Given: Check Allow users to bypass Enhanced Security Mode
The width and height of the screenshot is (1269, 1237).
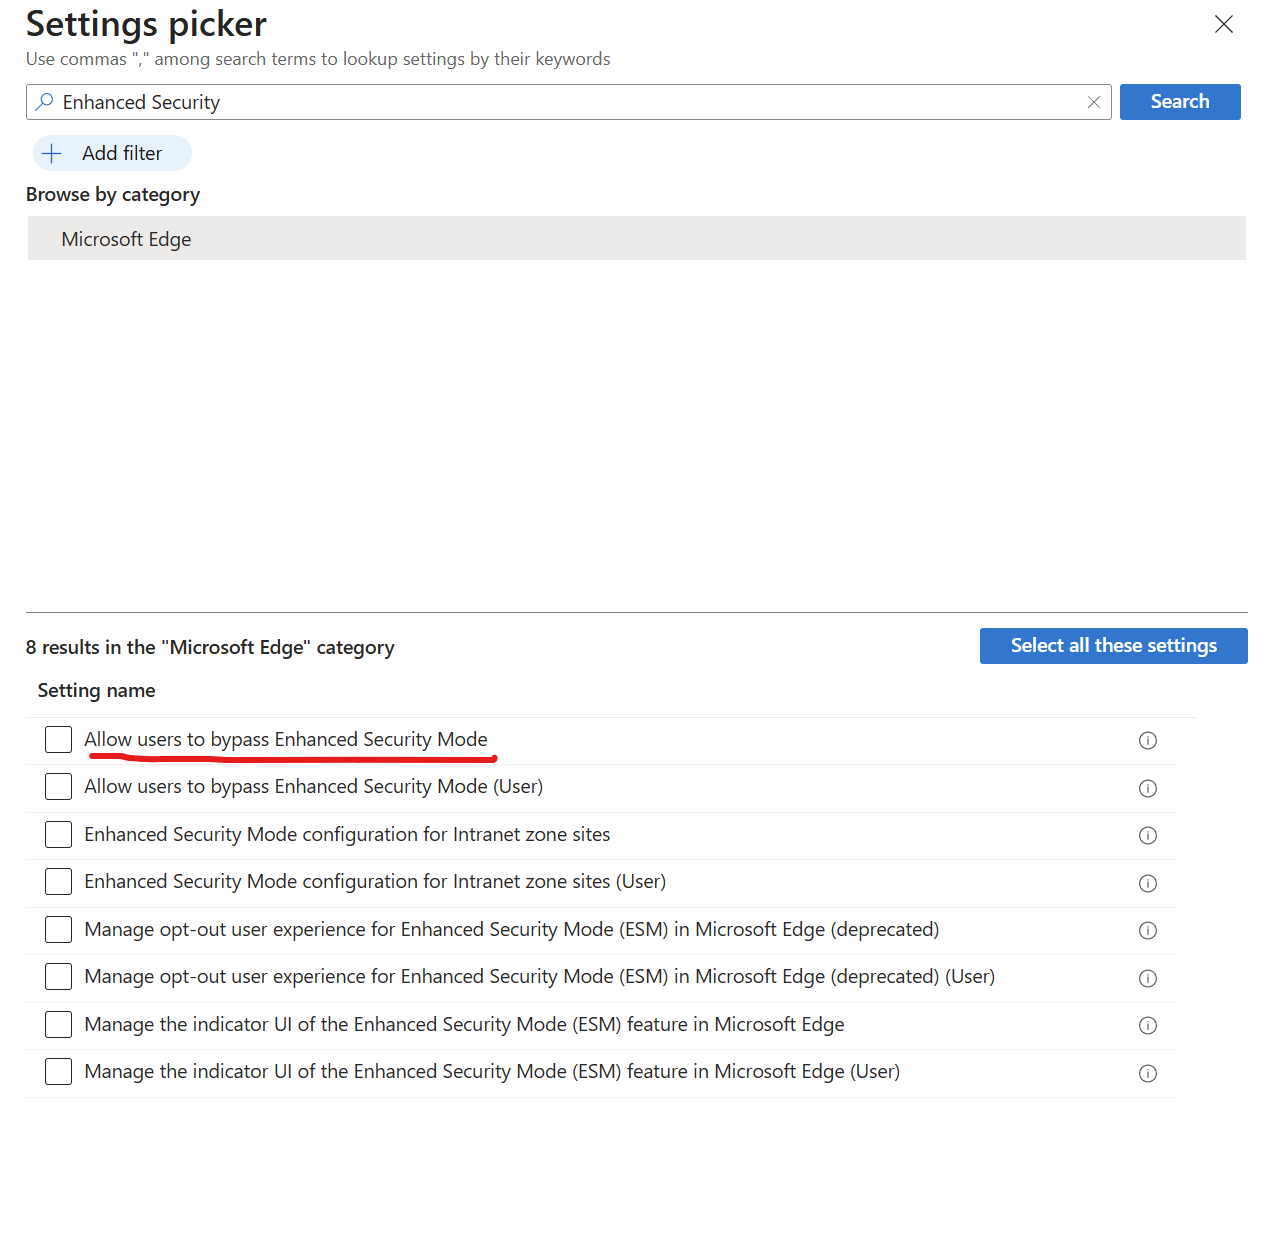Looking at the screenshot, I should 59,740.
